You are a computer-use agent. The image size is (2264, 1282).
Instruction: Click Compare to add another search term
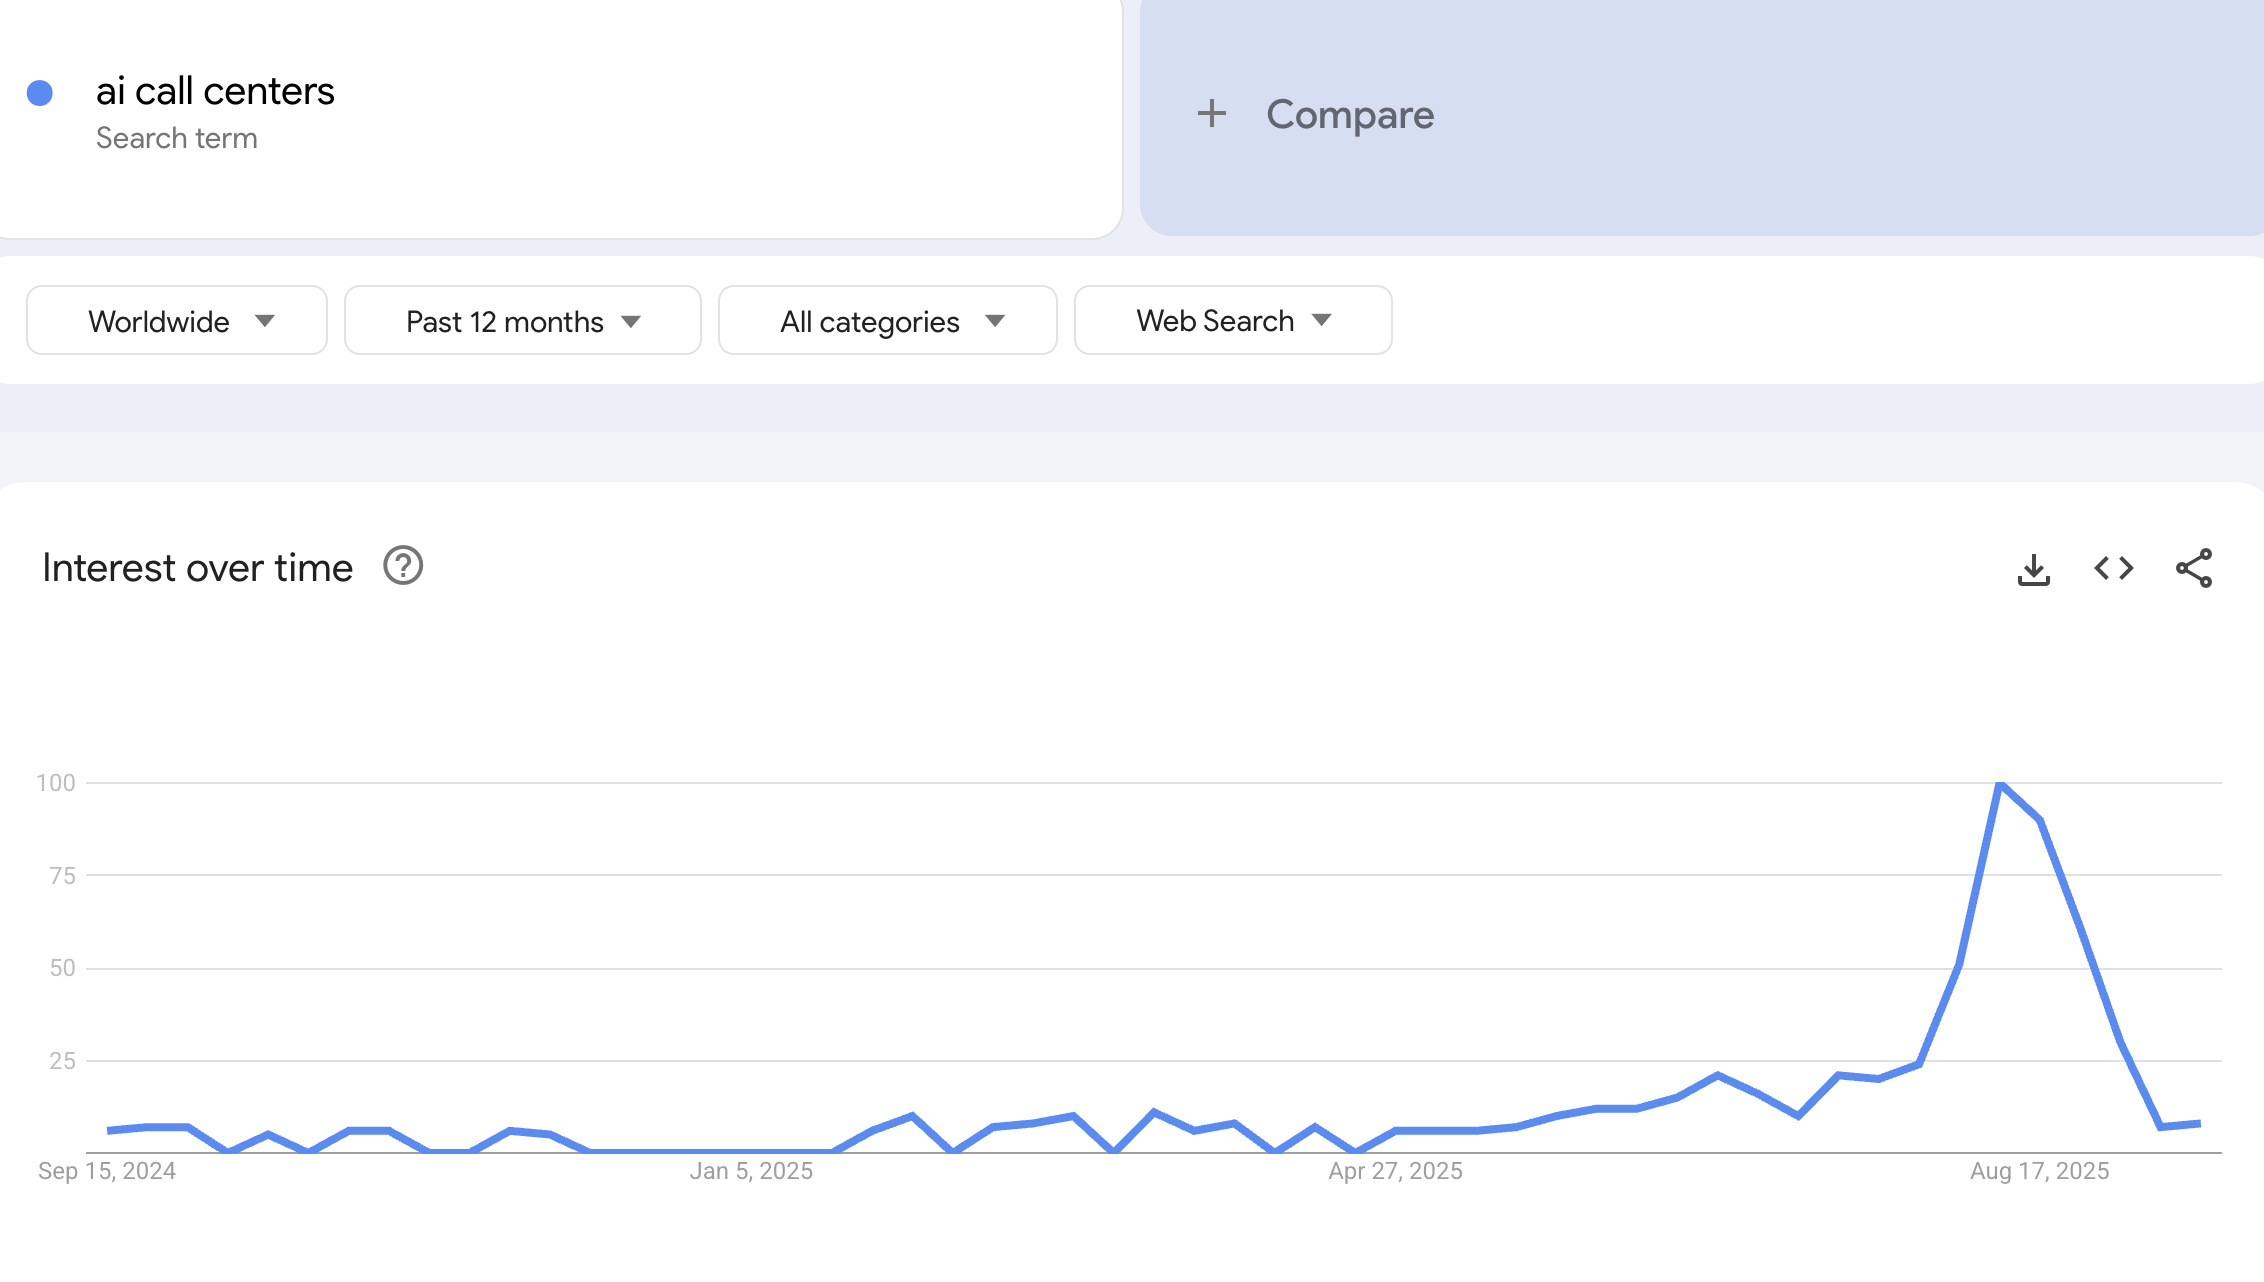(1349, 114)
